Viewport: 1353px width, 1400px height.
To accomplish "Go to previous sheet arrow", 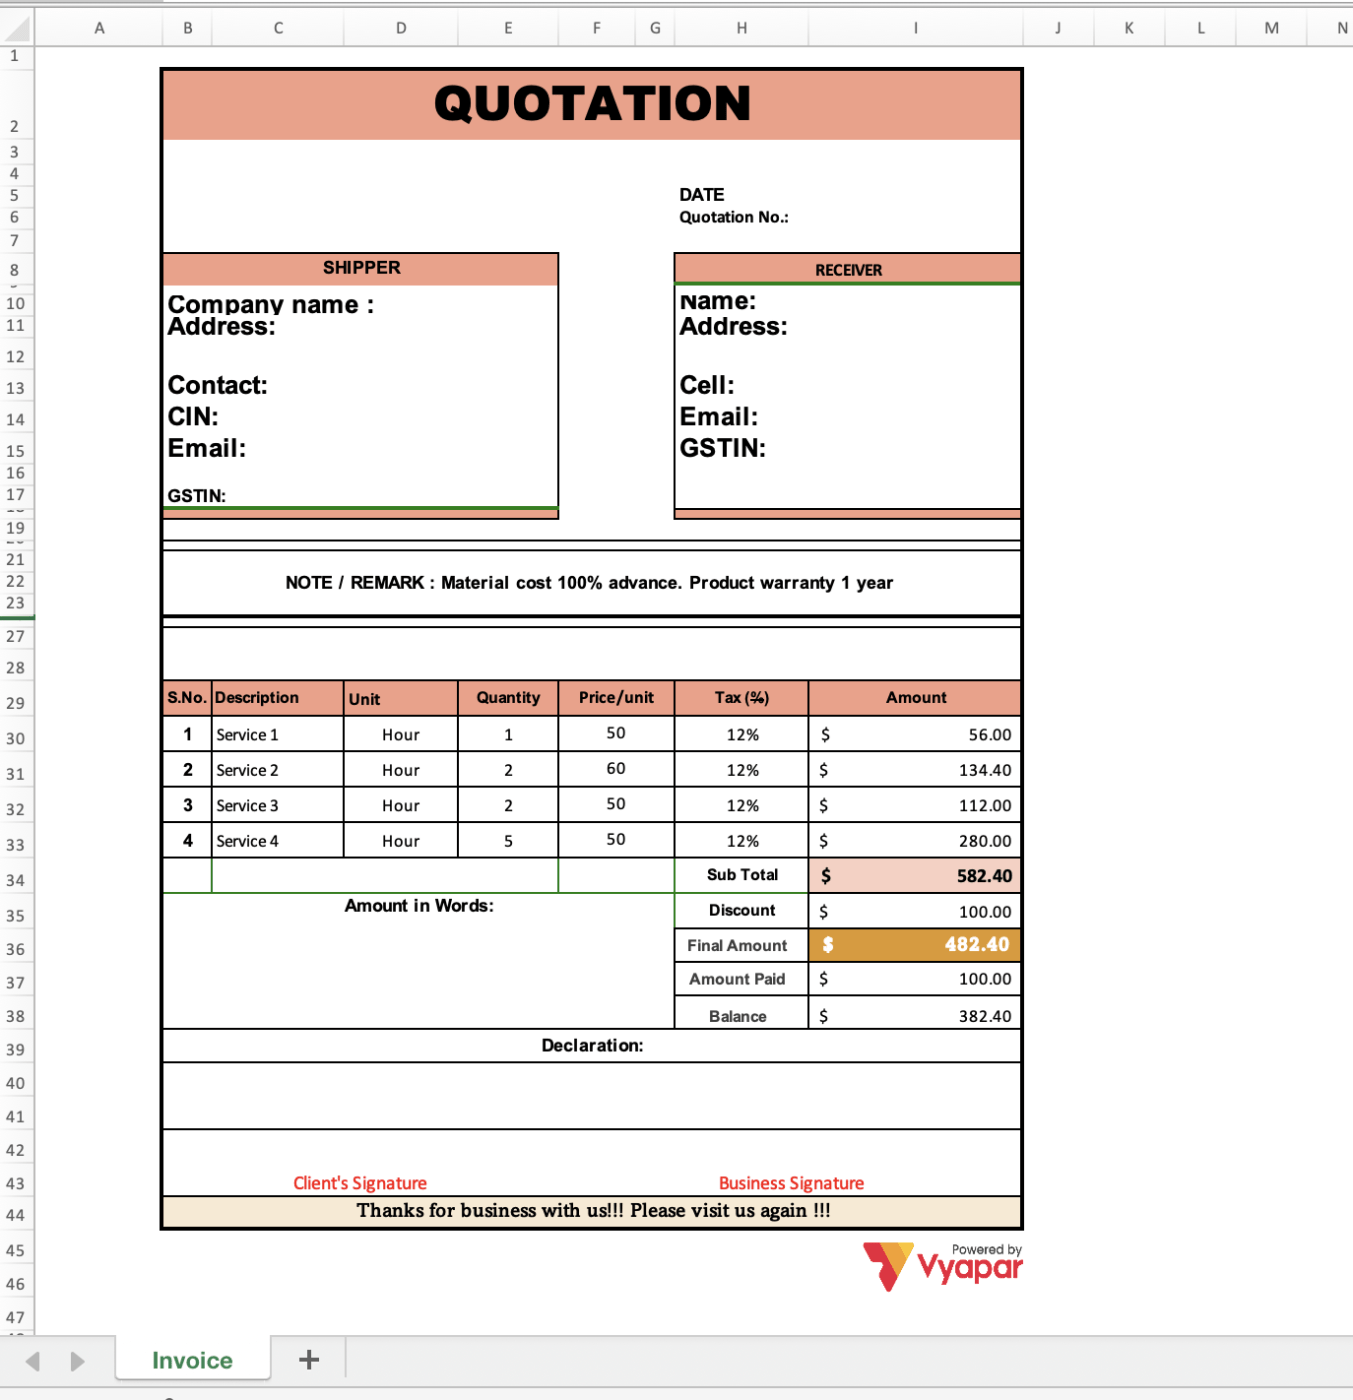I will pos(33,1361).
